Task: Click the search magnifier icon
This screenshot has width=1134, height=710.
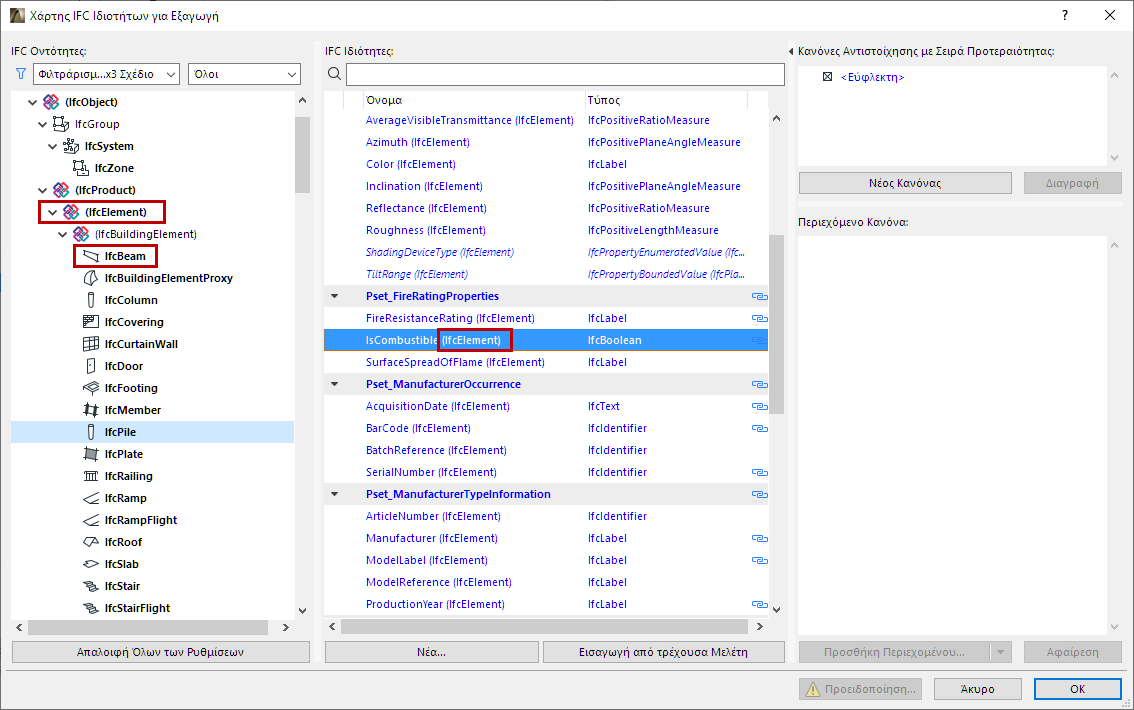Action: point(334,74)
